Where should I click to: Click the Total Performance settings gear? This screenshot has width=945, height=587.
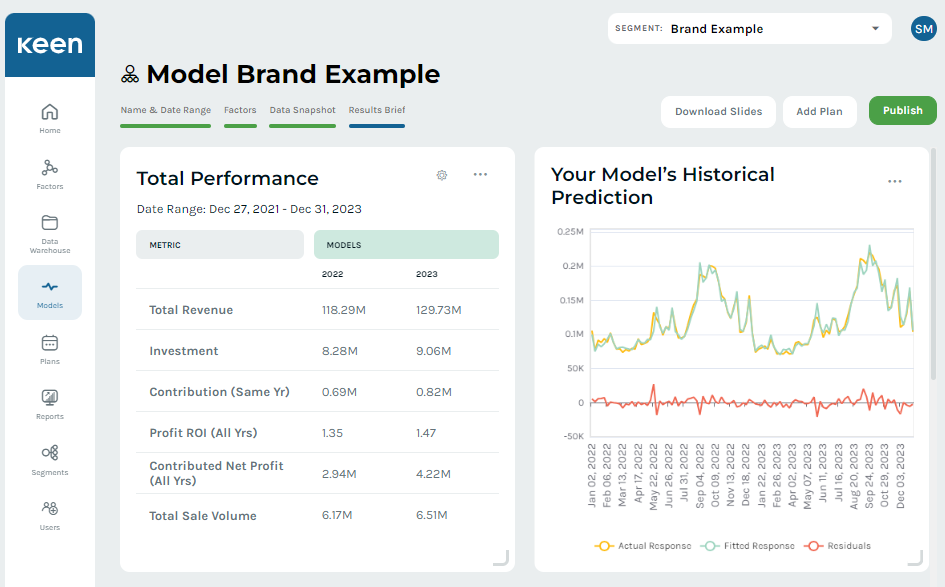coord(442,175)
